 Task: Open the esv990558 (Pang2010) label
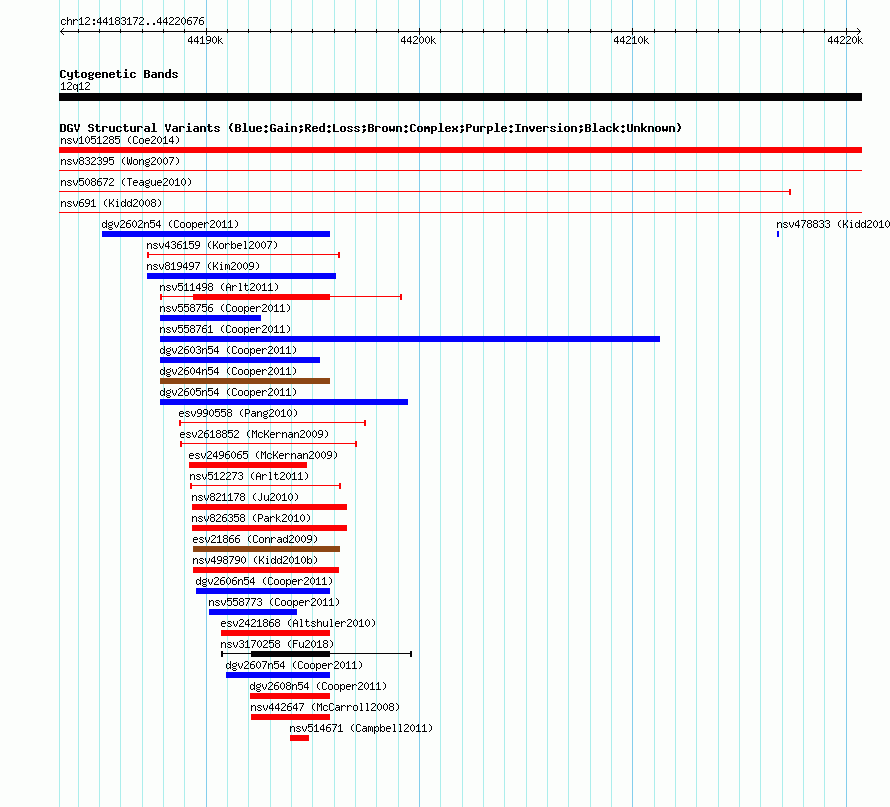click(238, 413)
